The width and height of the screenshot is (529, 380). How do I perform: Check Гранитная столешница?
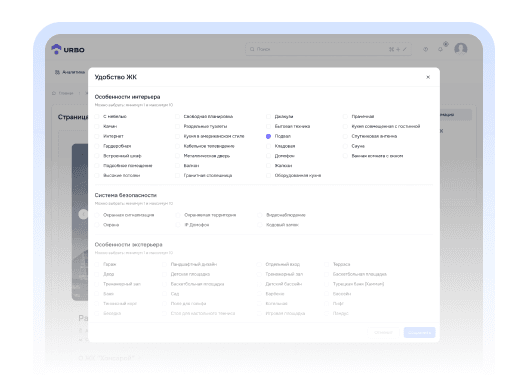(x=177, y=175)
